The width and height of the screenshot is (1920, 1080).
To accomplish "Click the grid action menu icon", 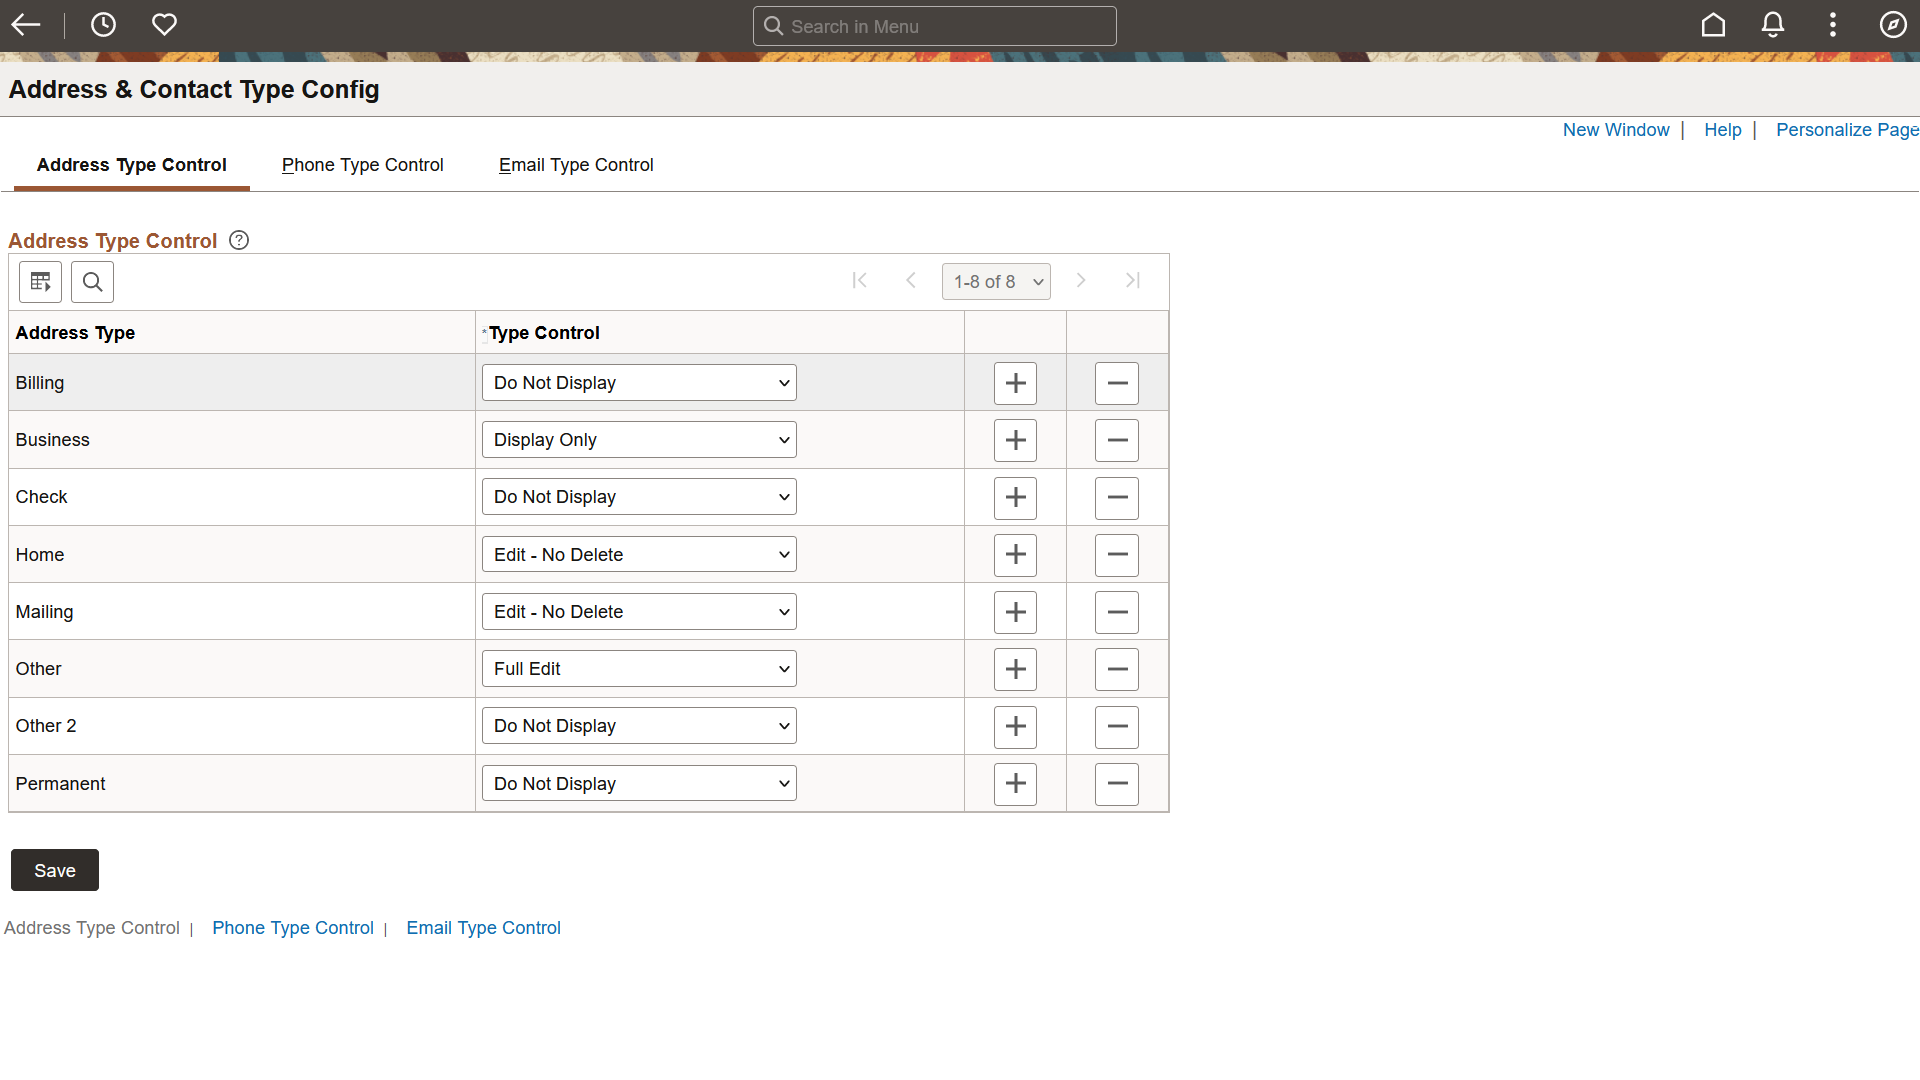I will pos(41,282).
